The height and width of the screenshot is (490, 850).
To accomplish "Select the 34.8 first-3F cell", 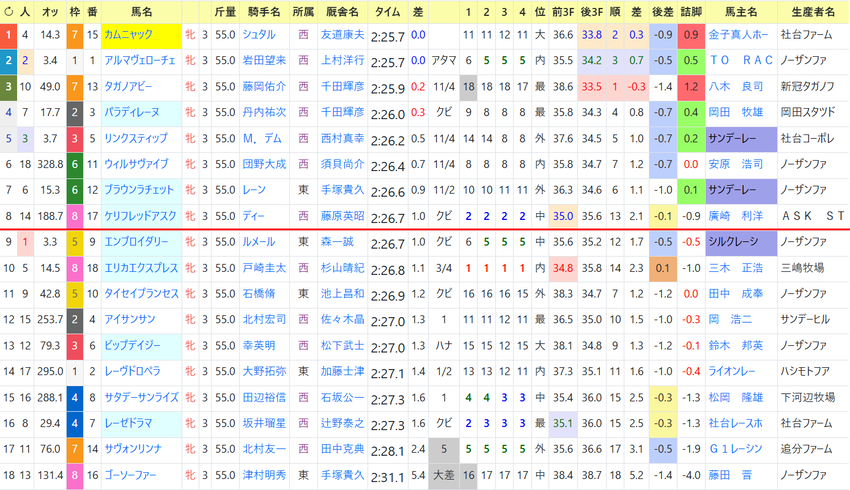I will coord(563,268).
